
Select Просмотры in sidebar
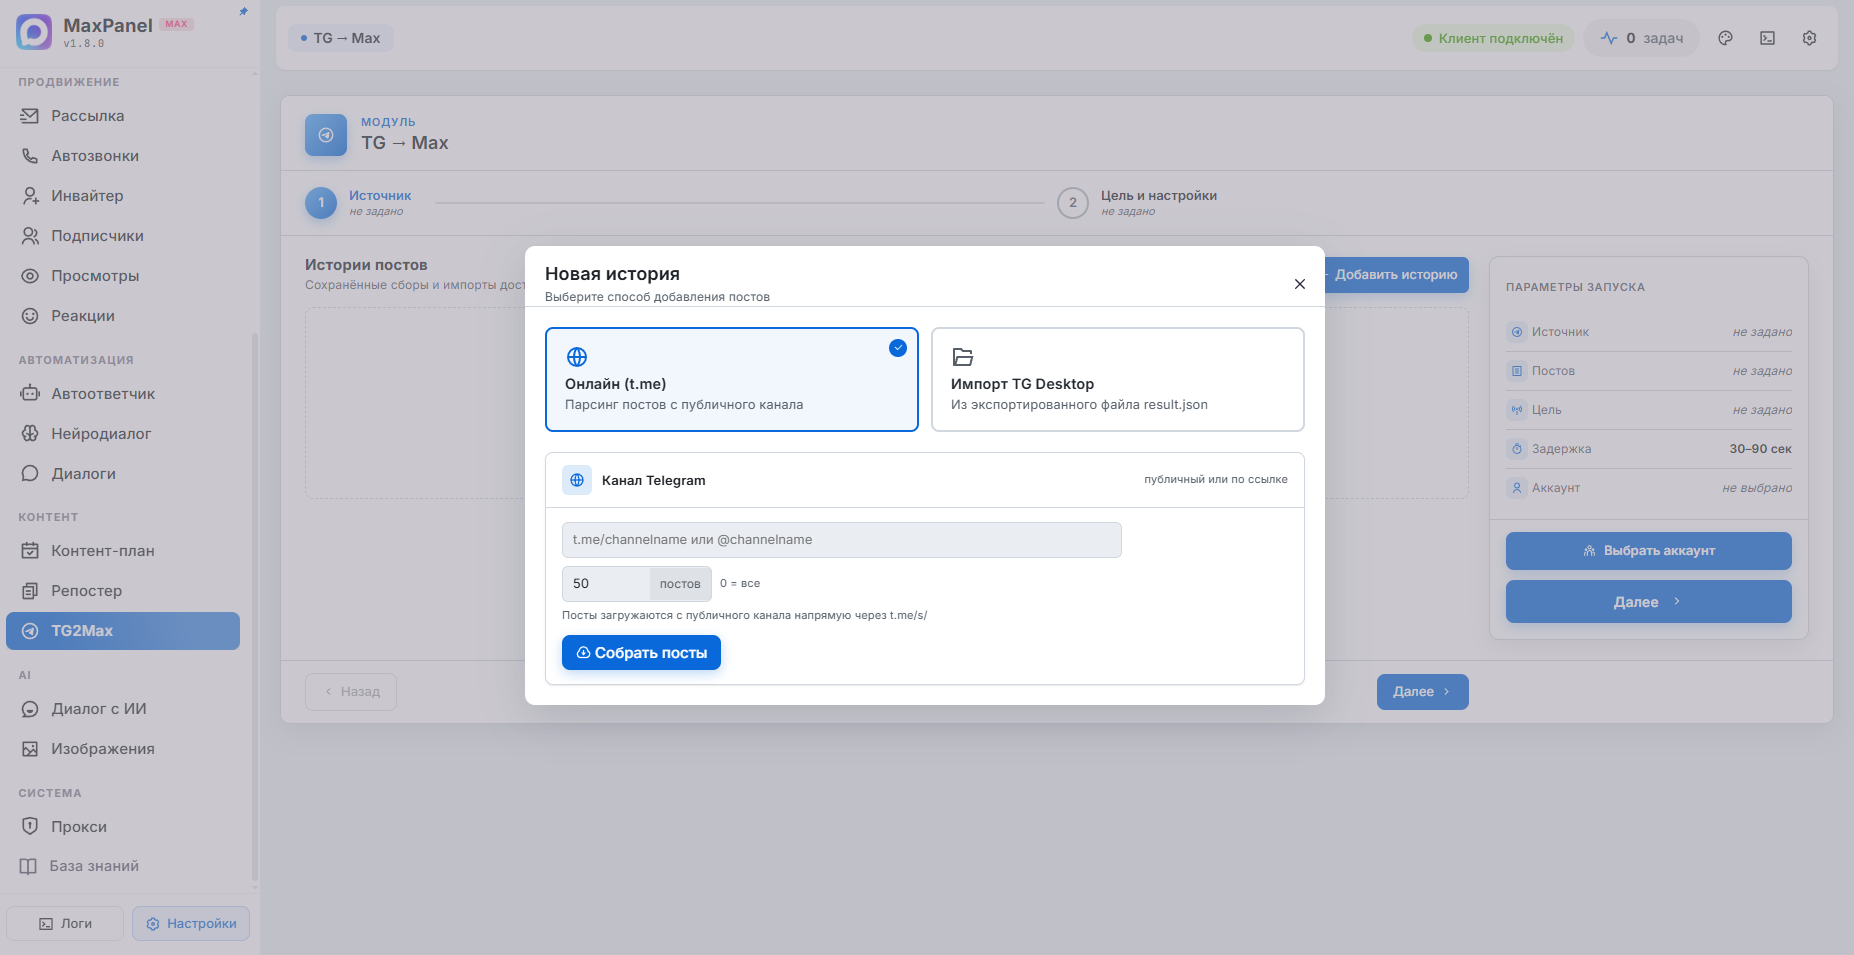tap(123, 276)
